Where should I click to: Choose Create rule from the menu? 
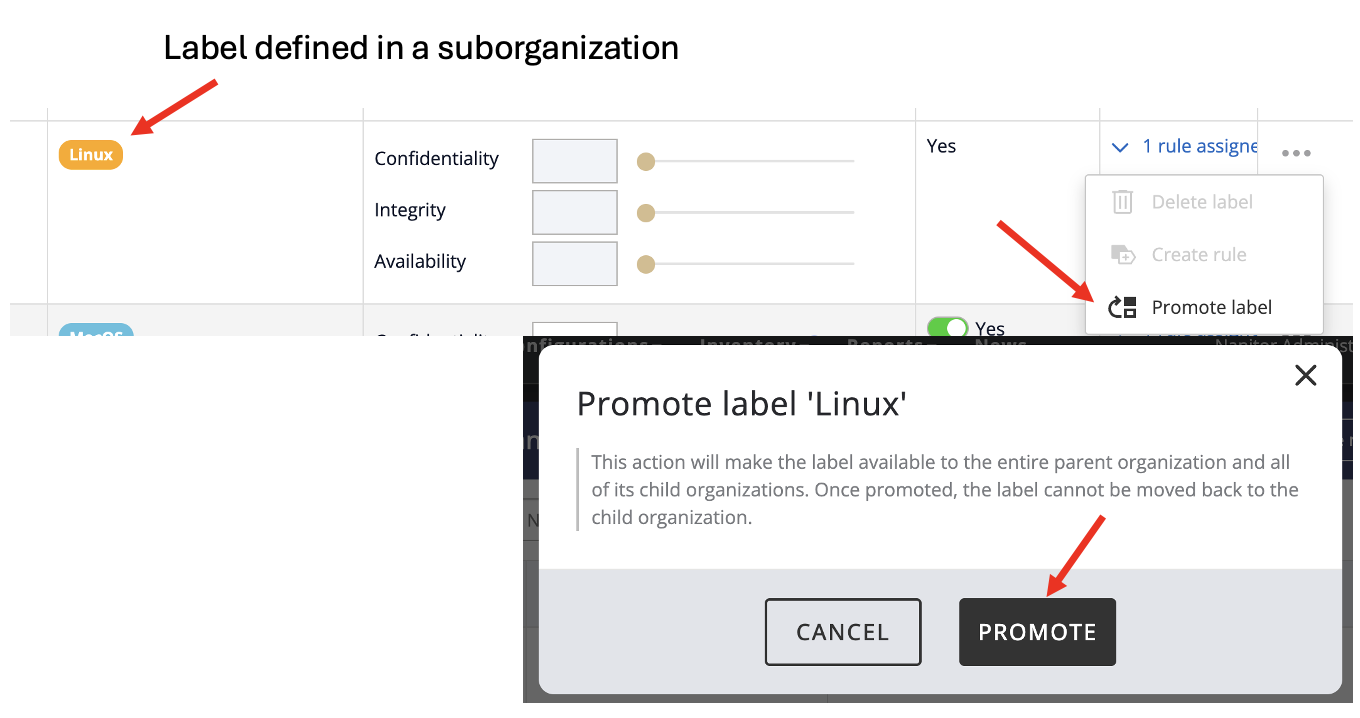tap(1199, 255)
